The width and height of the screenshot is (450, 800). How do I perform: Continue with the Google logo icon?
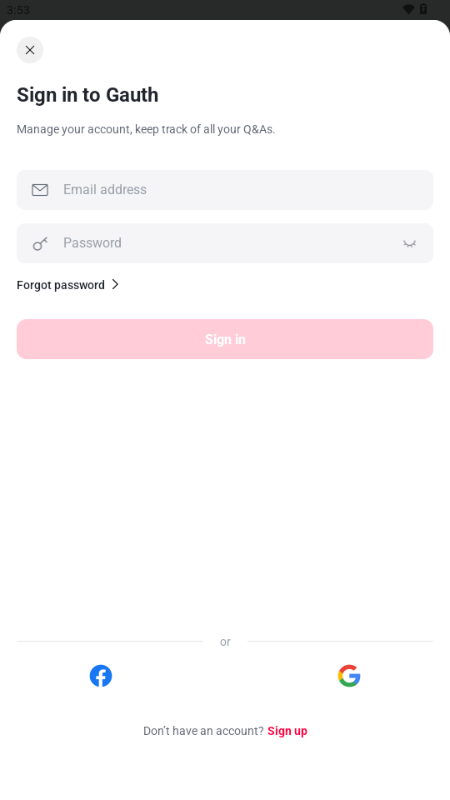(x=349, y=676)
